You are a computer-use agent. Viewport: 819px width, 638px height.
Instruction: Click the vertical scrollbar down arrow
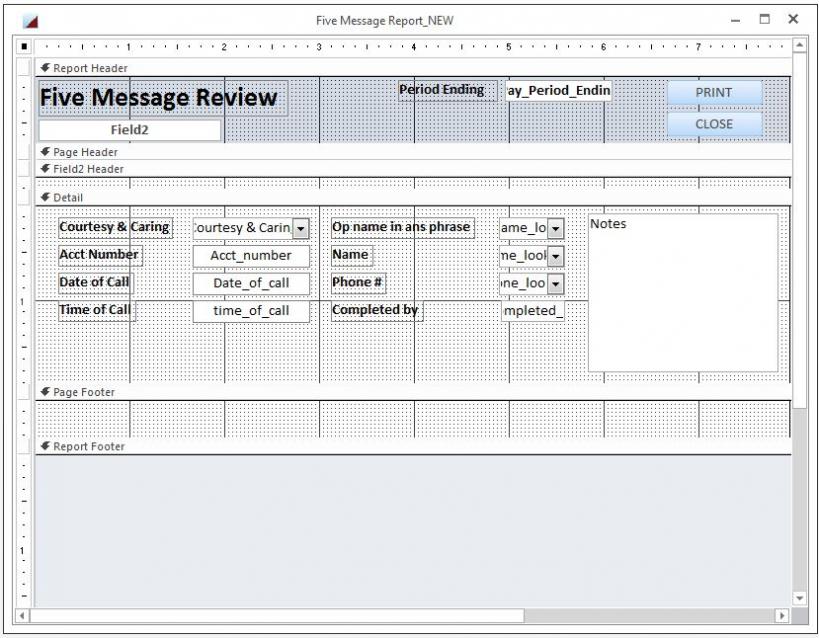coord(800,598)
